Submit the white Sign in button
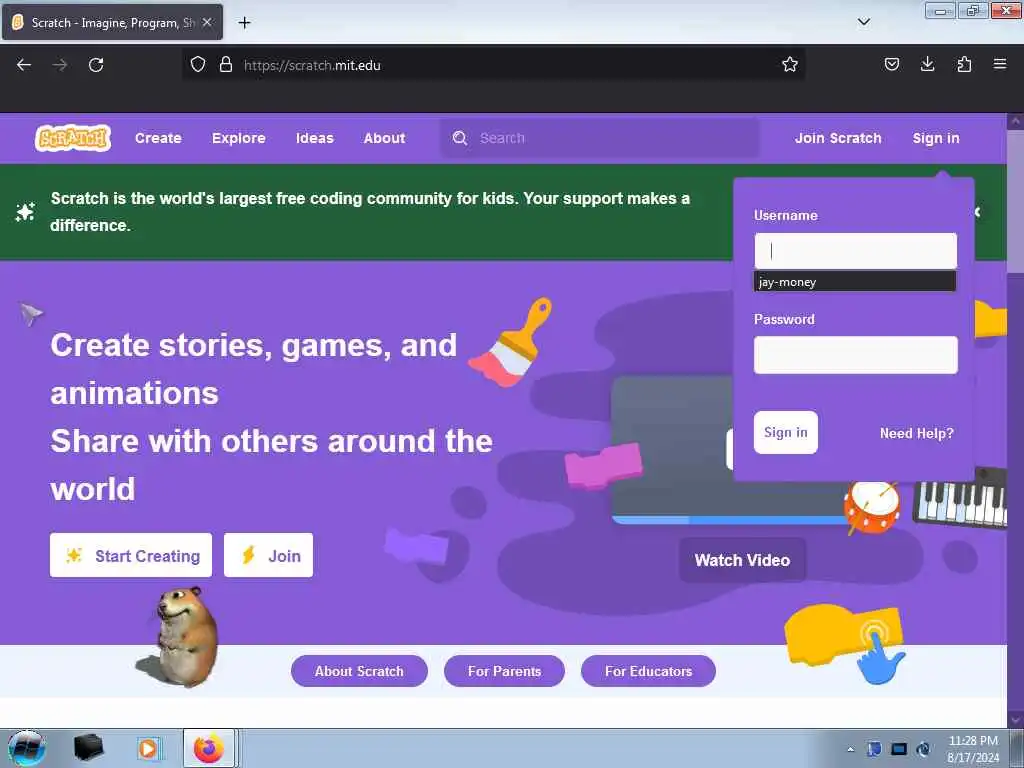 tap(786, 432)
